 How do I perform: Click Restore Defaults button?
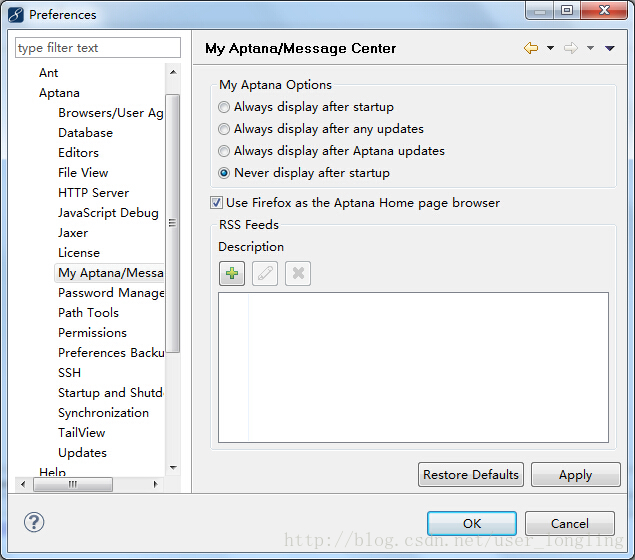(471, 475)
